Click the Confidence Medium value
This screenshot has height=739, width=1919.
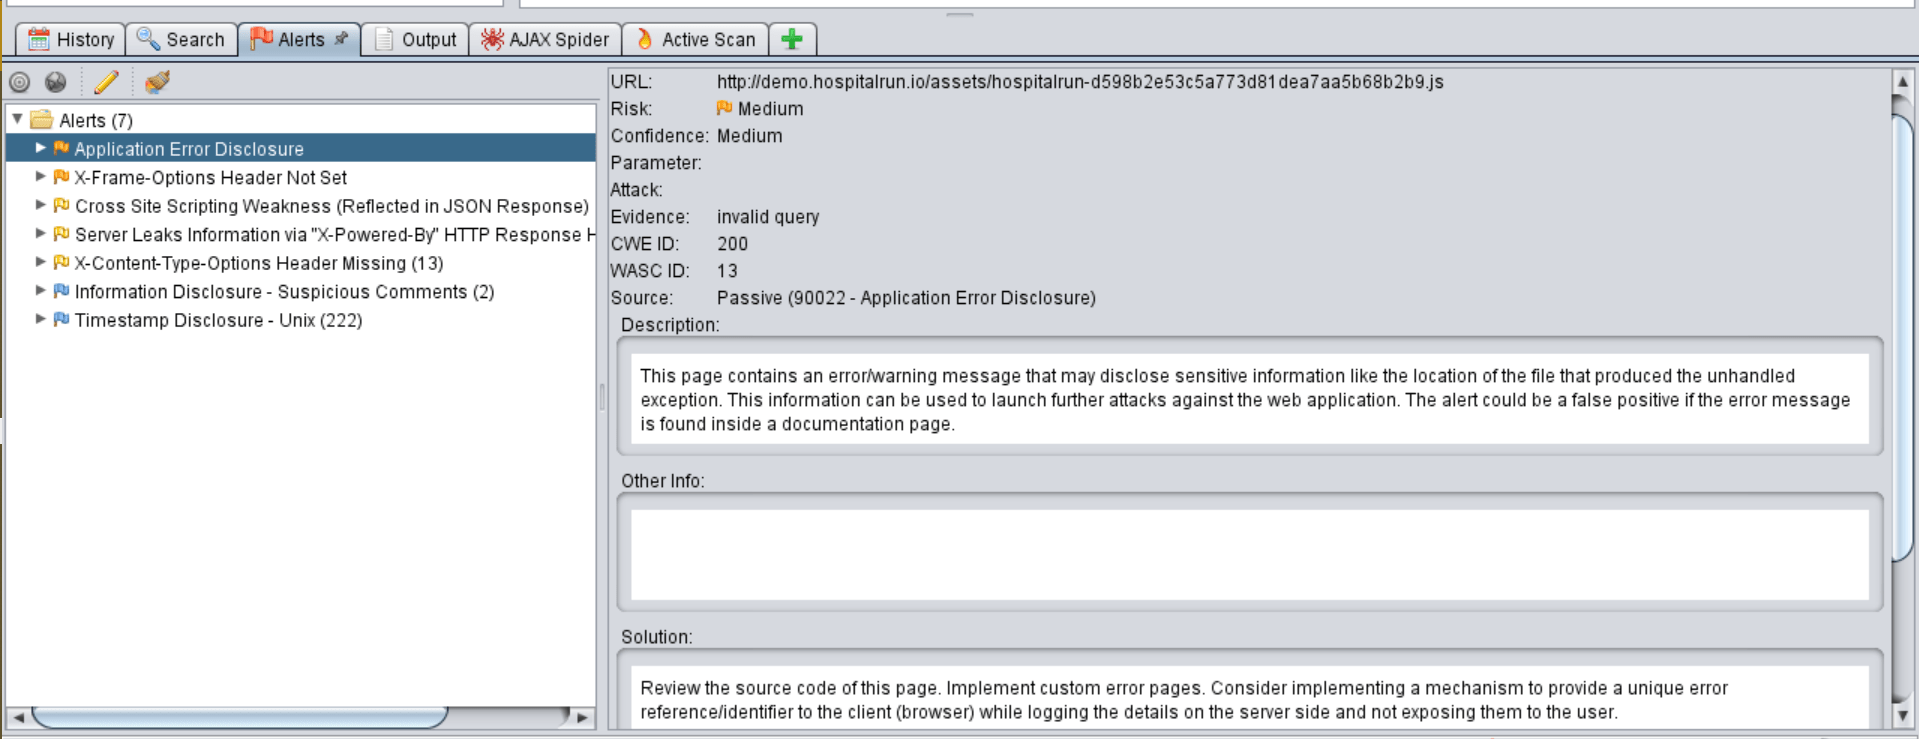coord(749,136)
